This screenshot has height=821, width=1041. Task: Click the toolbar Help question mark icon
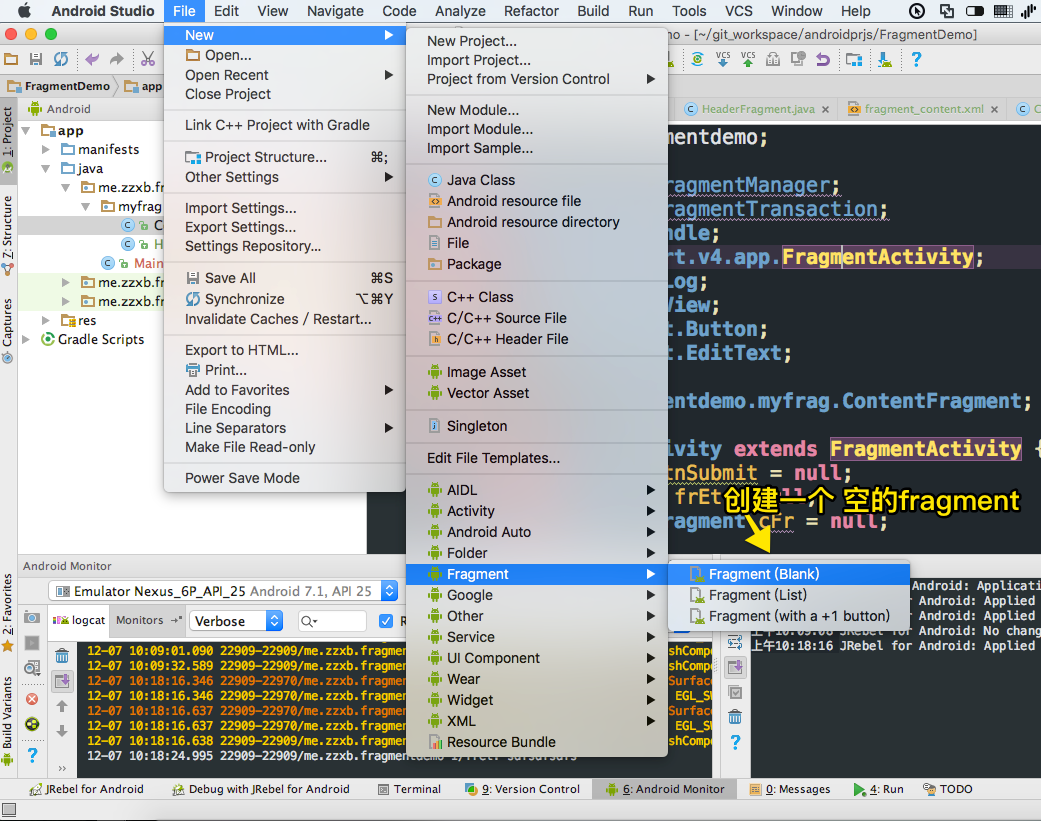[x=916, y=59]
